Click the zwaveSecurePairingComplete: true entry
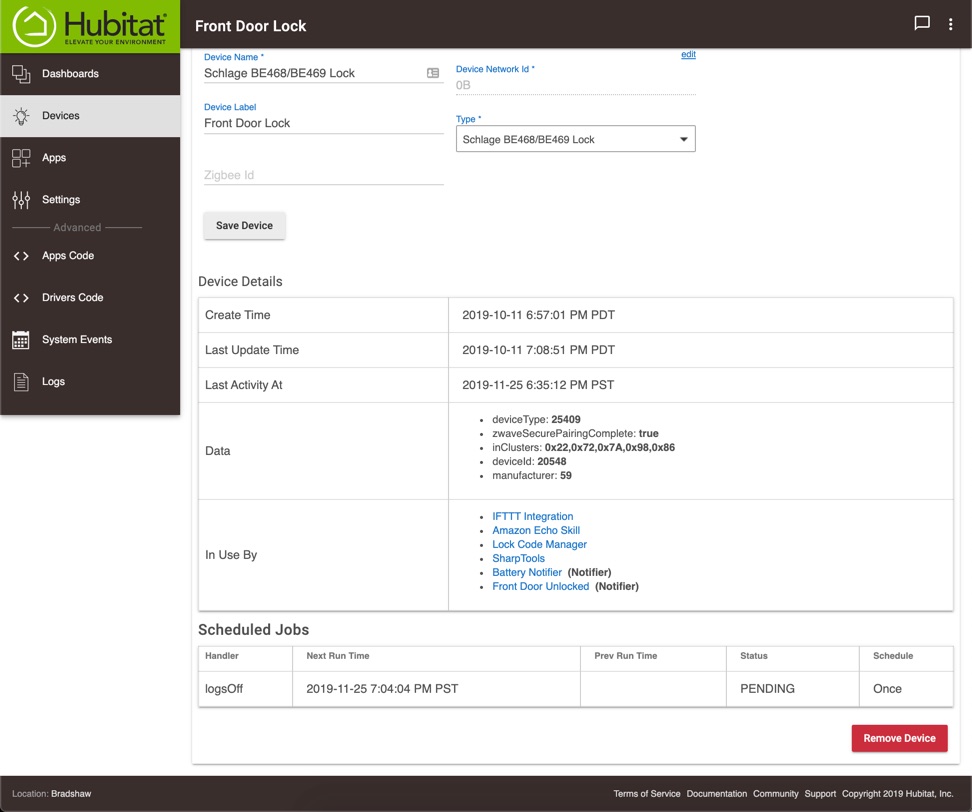 [x=575, y=434]
